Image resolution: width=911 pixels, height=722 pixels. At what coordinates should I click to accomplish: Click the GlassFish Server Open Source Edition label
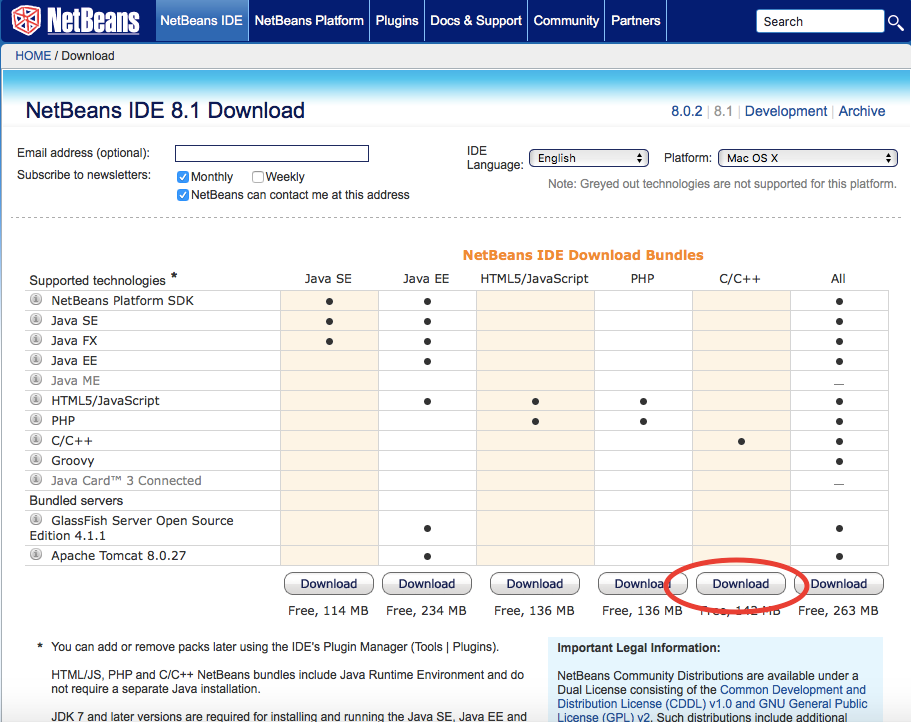tap(131, 527)
